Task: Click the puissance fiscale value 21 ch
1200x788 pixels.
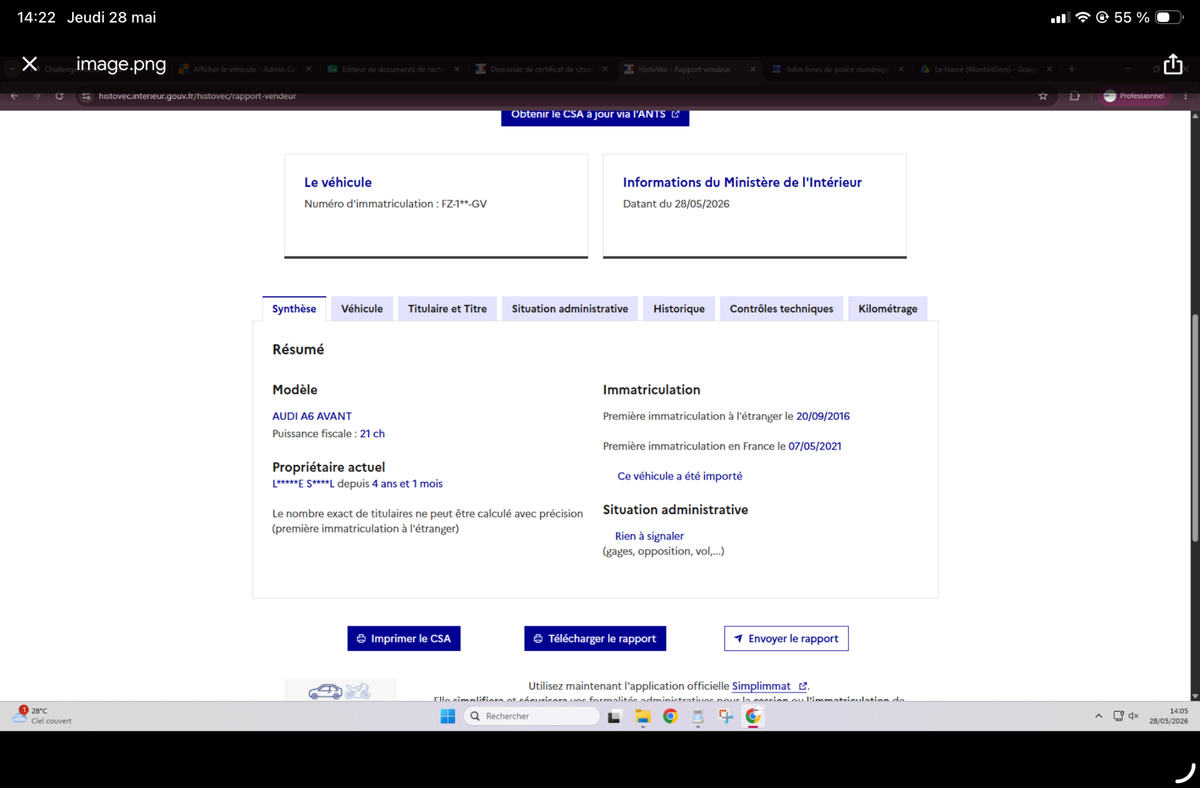Action: (372, 434)
